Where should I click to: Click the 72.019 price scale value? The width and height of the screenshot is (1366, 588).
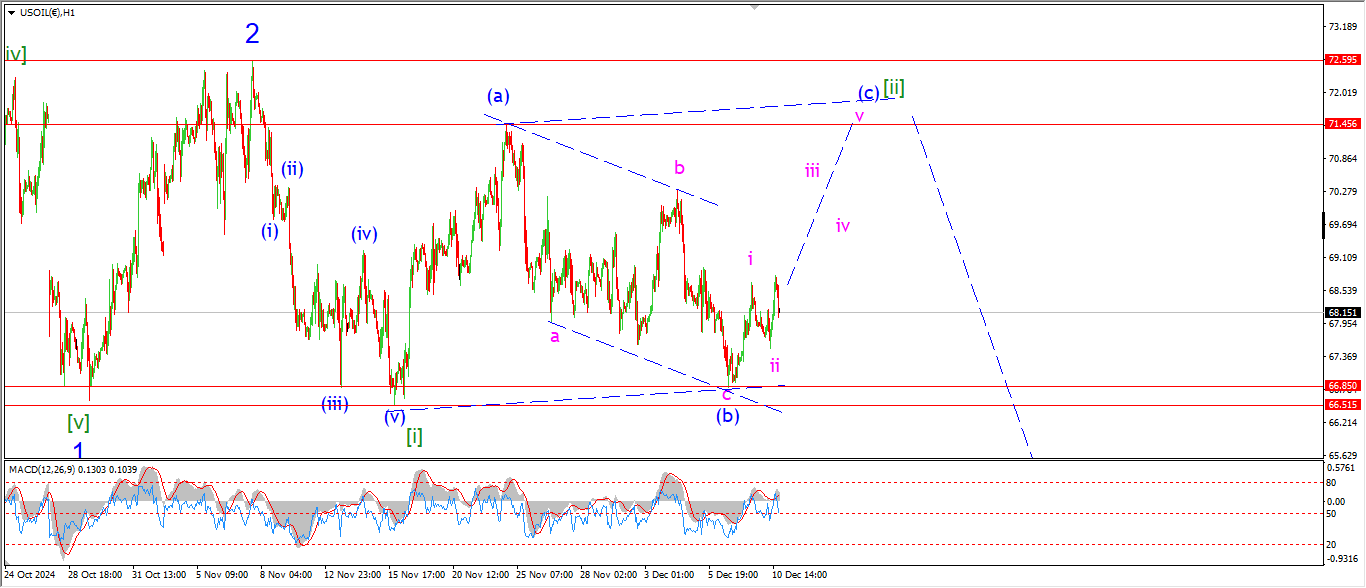click(1341, 93)
